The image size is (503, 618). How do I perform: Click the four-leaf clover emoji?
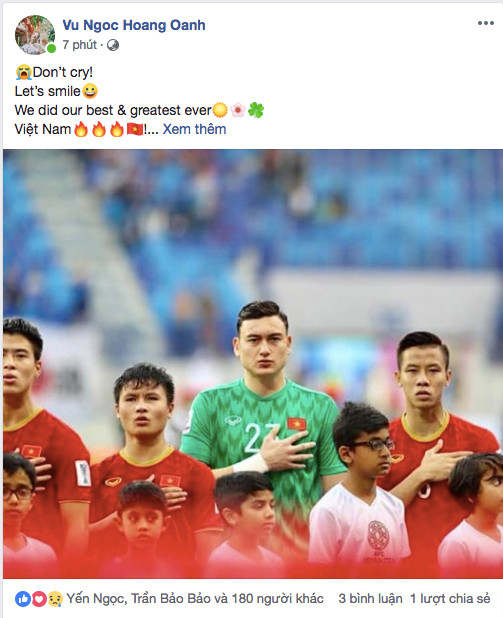pyautogui.click(x=256, y=110)
